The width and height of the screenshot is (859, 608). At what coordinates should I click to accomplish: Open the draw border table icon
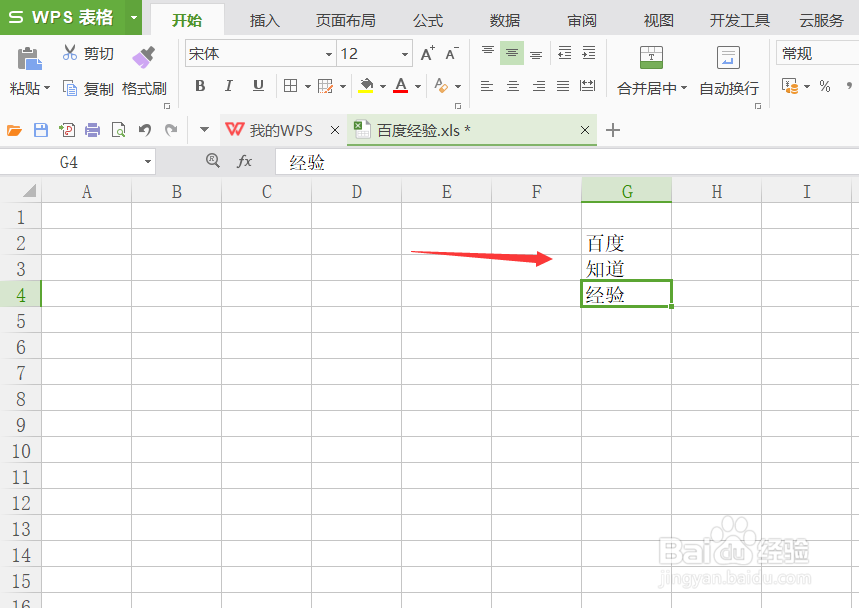pyautogui.click(x=325, y=86)
